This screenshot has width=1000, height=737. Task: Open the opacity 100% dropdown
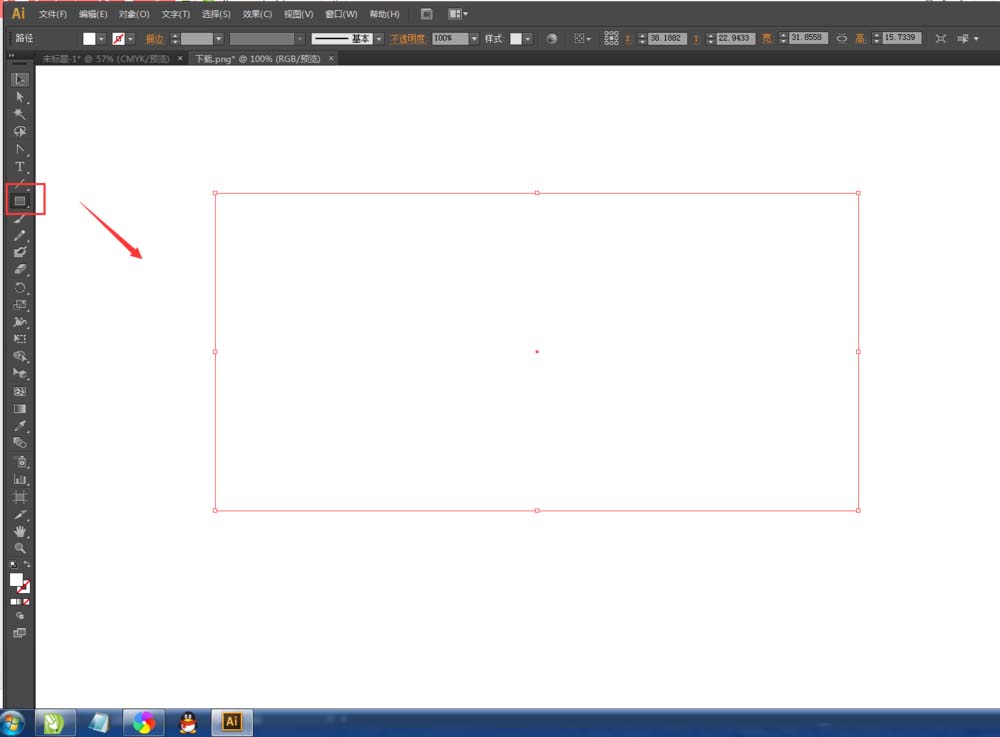474,39
